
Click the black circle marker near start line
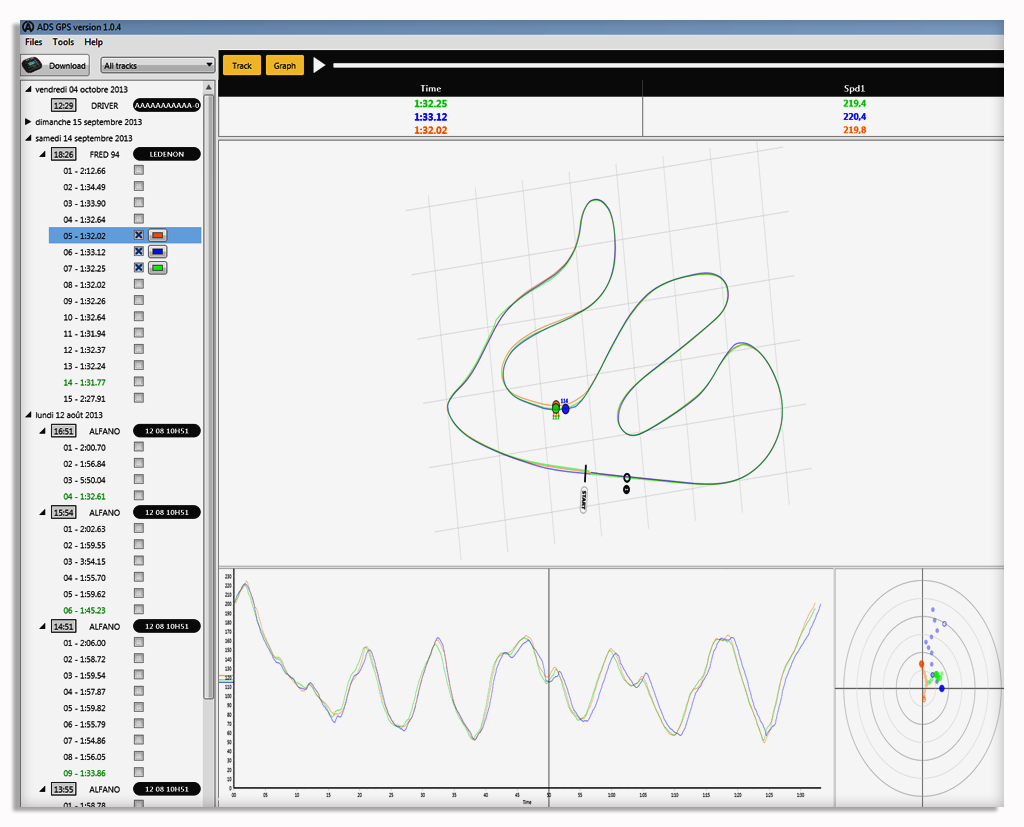(x=627, y=478)
